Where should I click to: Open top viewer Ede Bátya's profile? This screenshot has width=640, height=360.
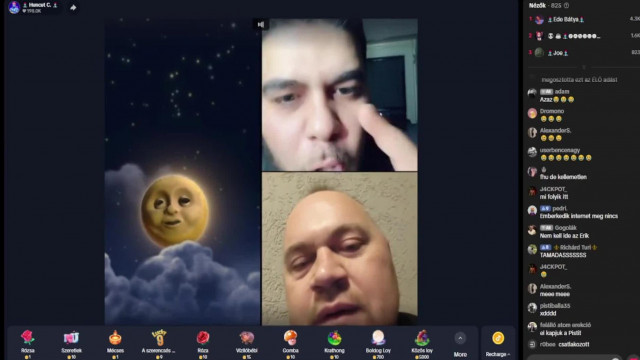[x=566, y=20]
